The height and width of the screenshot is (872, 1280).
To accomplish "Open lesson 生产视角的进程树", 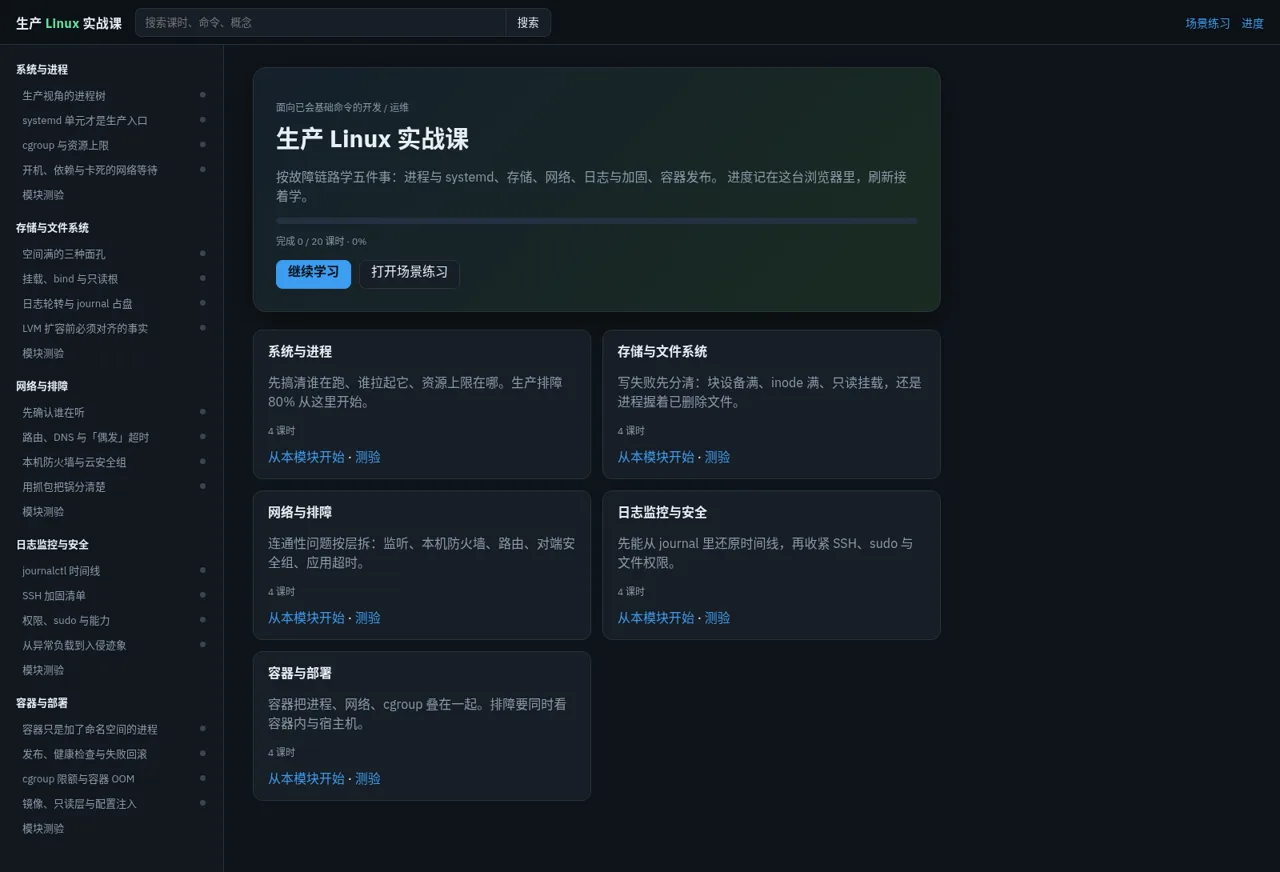I will [x=114, y=96].
